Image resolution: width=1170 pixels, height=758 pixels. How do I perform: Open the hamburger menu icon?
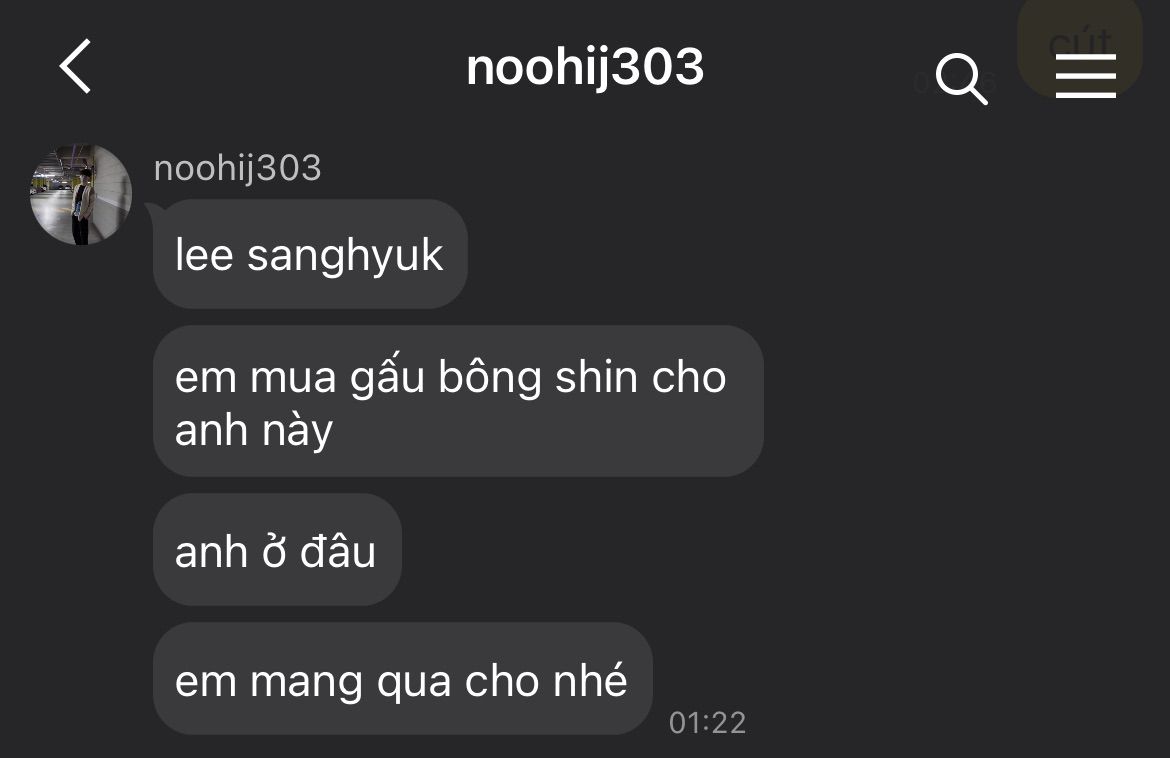[x=1085, y=75]
